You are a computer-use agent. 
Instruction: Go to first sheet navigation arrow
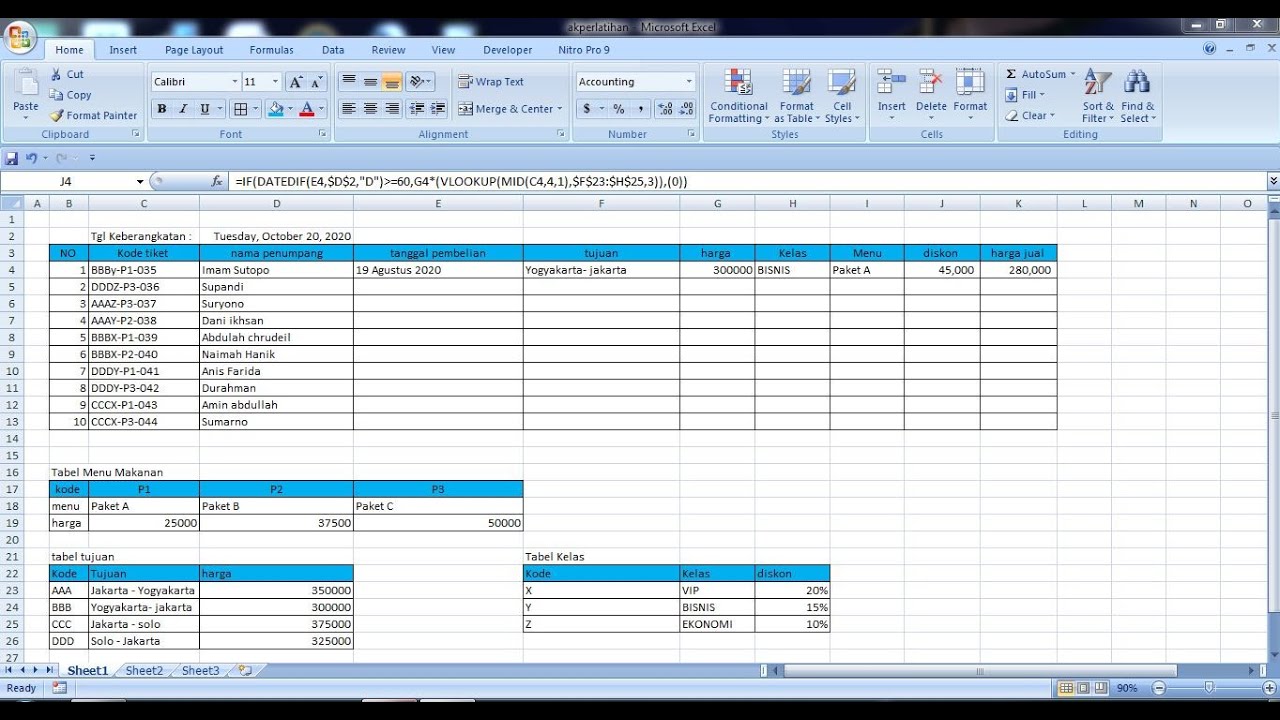coord(8,670)
